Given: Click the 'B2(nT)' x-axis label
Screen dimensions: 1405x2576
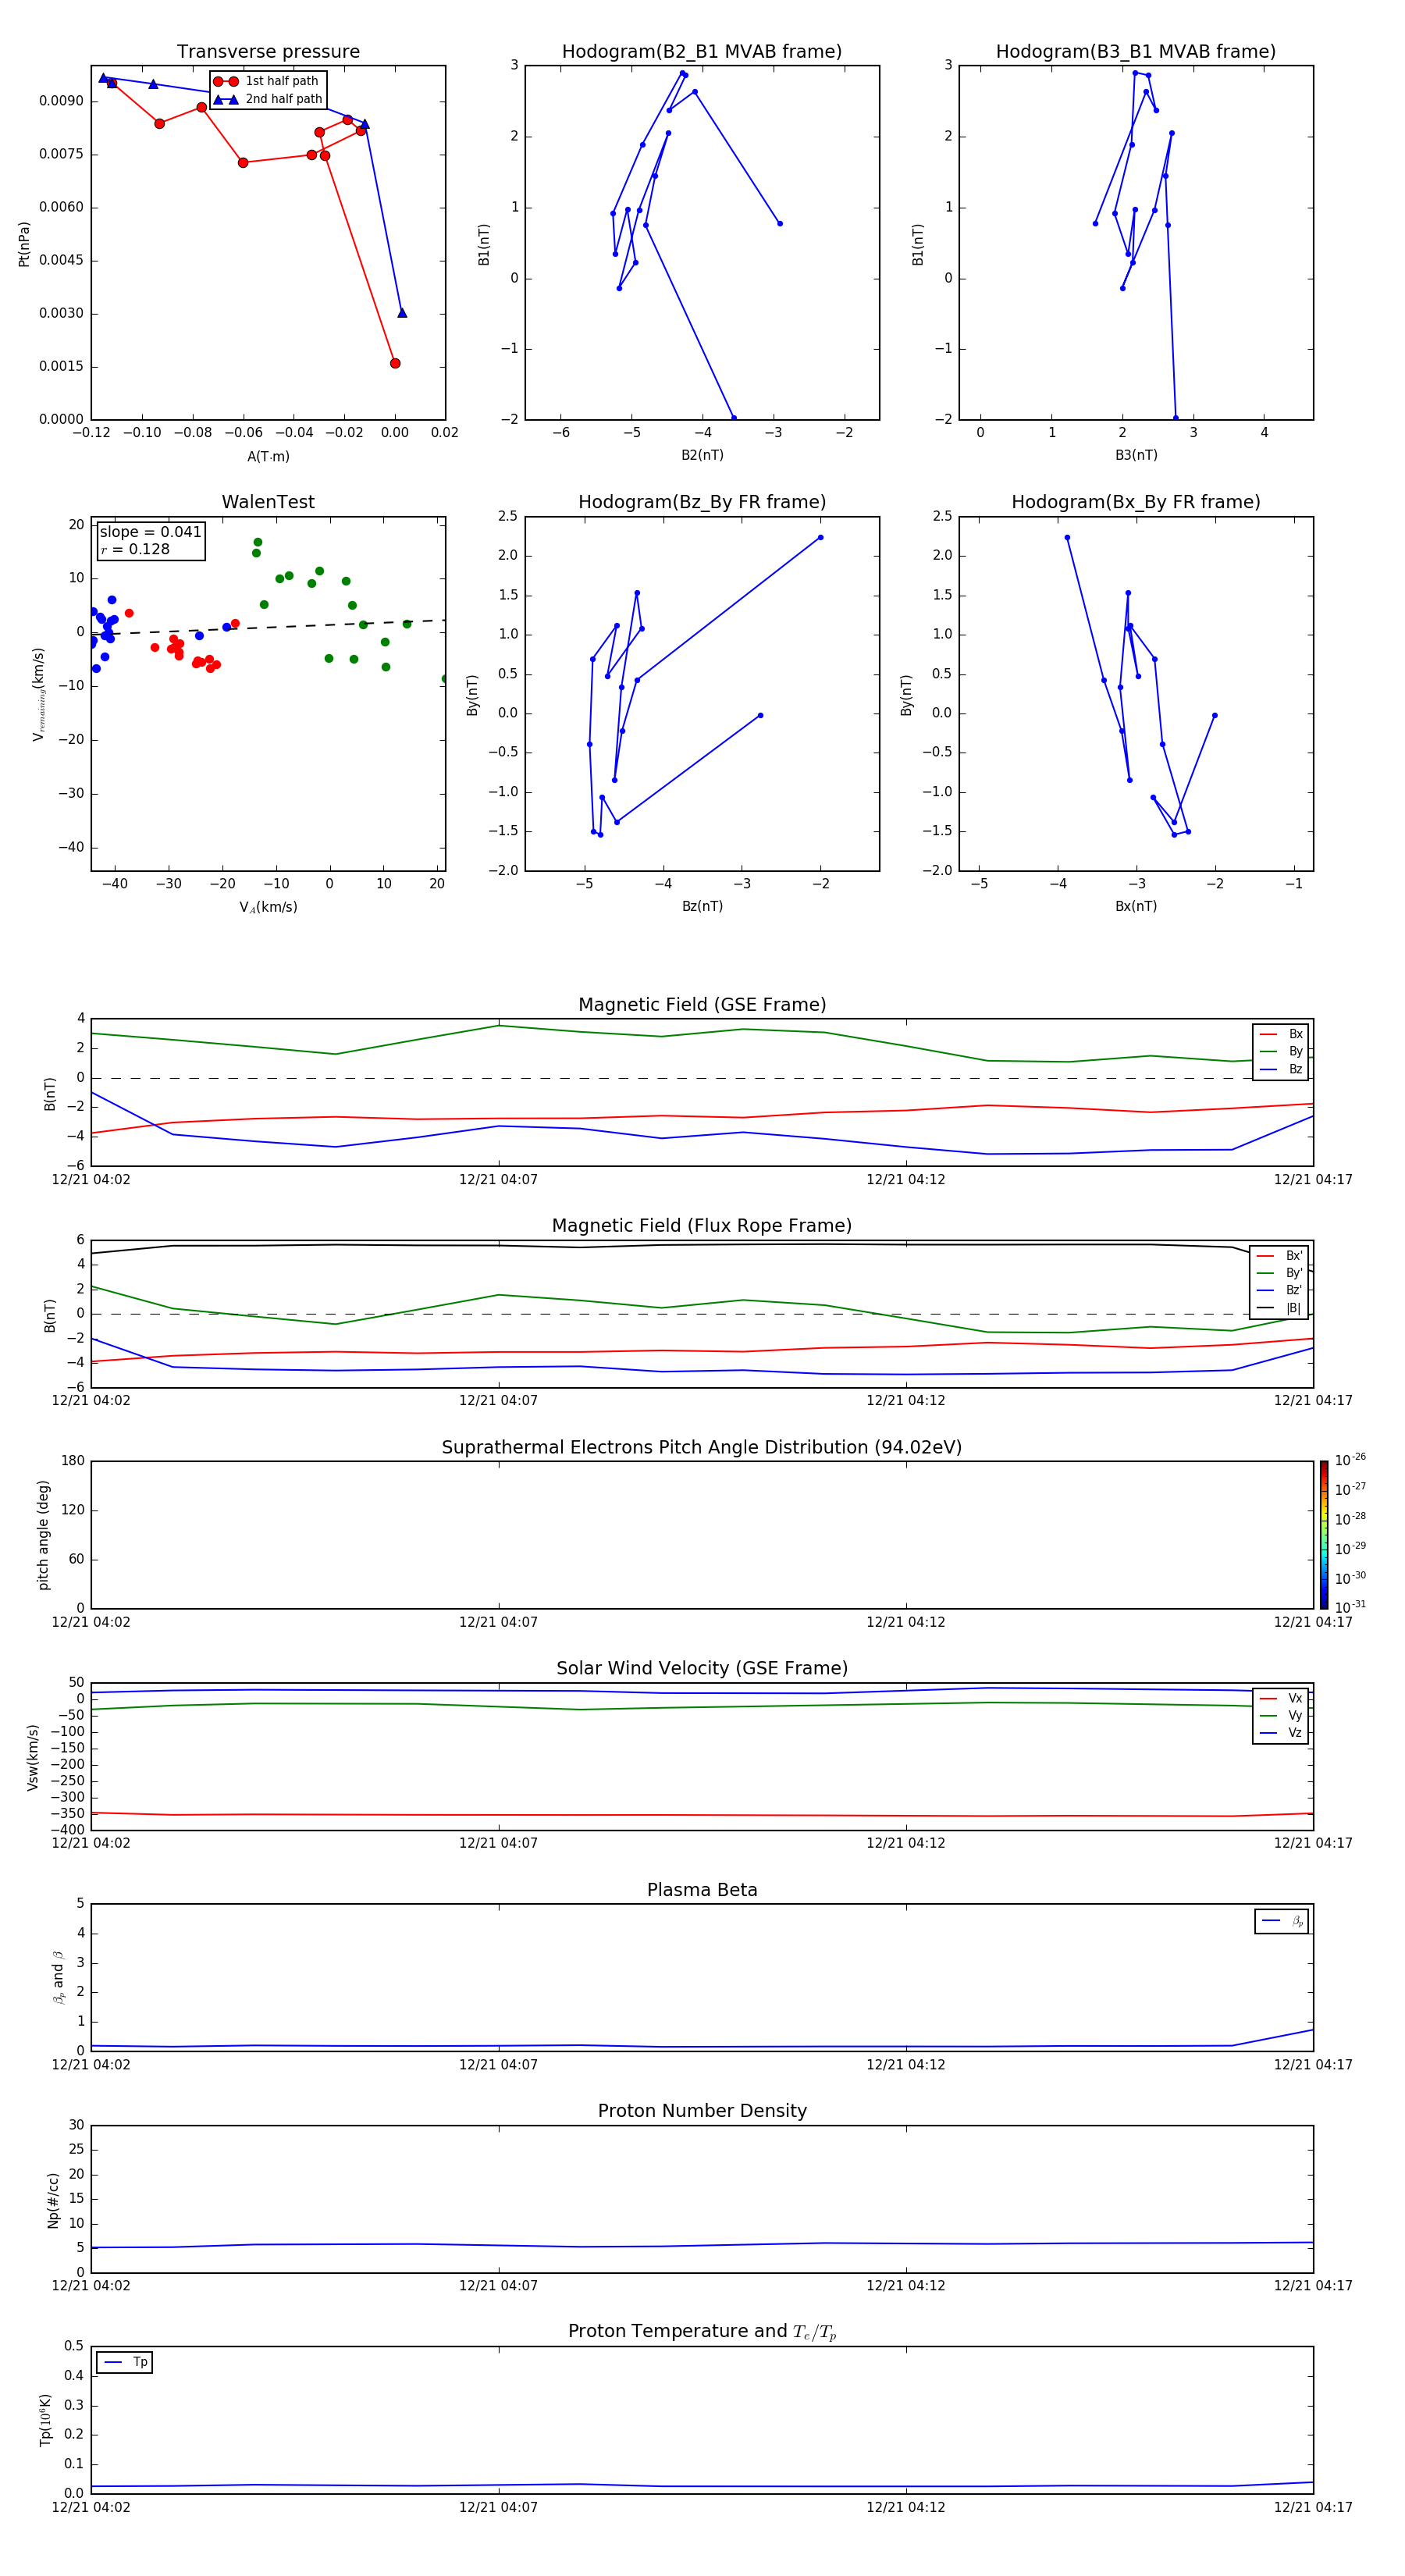Looking at the screenshot, I should click(x=702, y=455).
